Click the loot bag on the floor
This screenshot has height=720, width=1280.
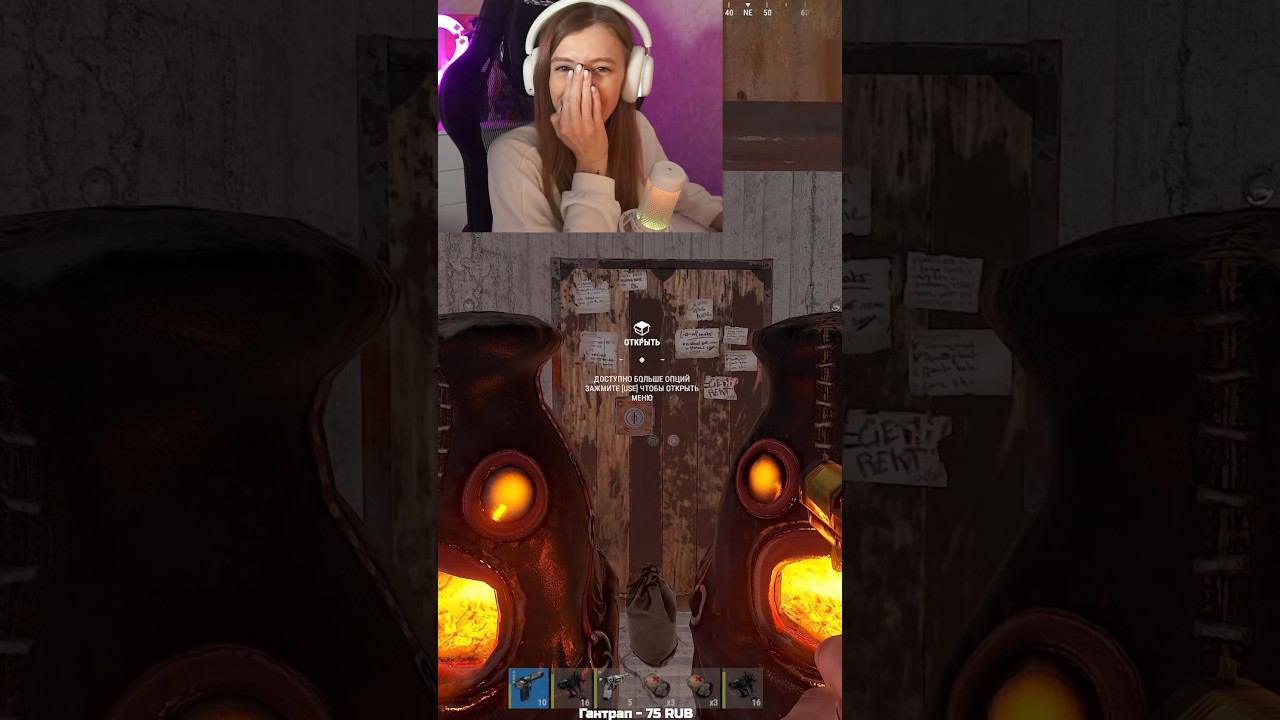click(651, 615)
